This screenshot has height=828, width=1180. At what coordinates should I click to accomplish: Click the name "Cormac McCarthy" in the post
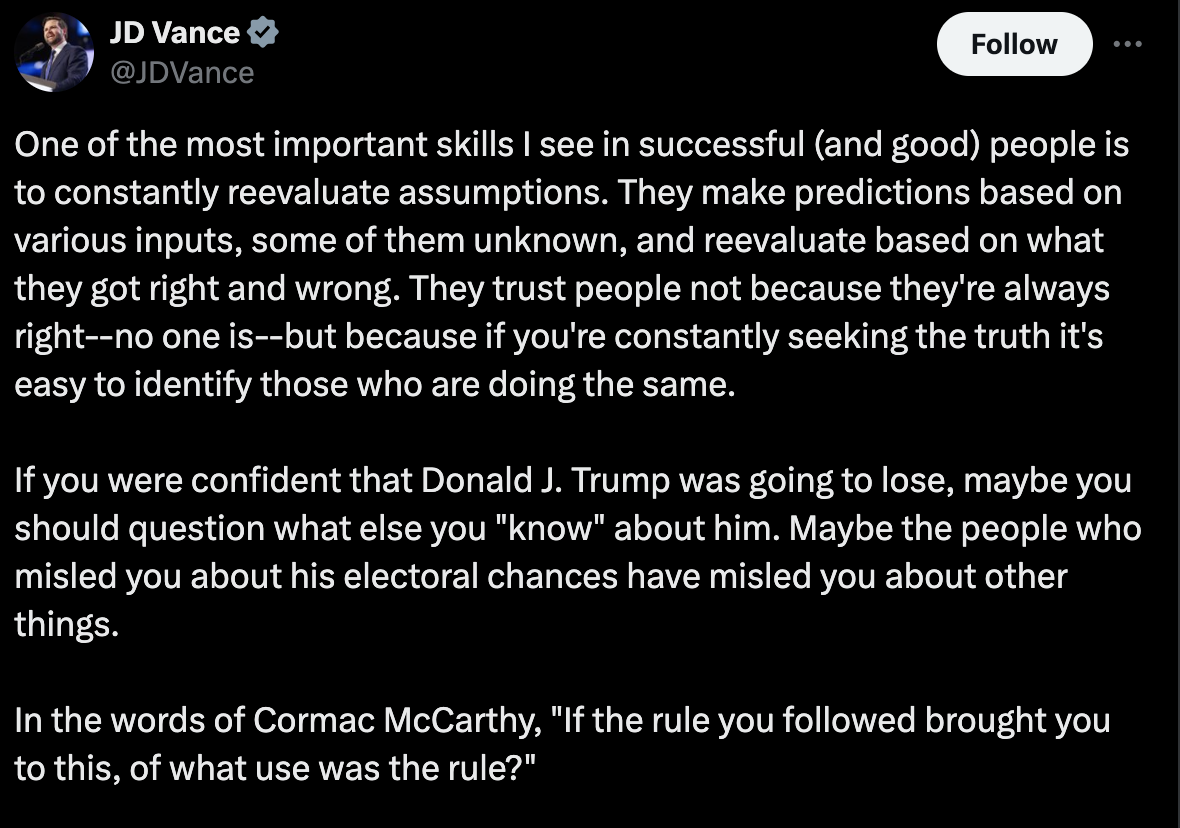(397, 720)
